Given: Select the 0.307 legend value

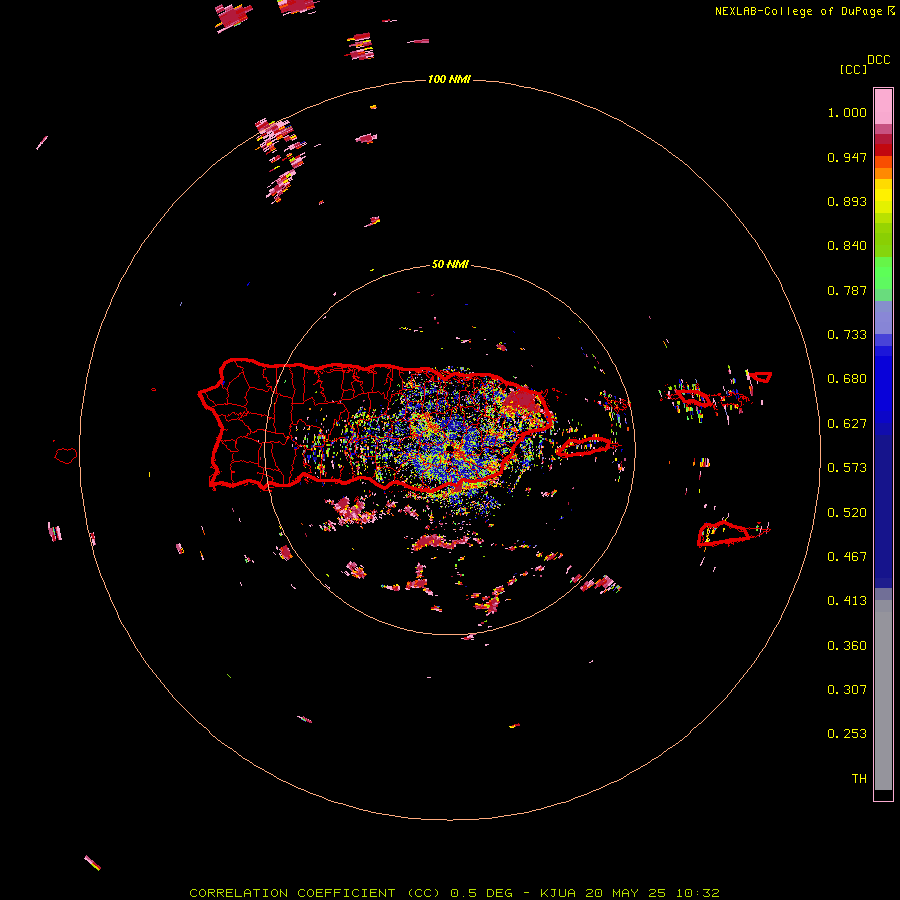Looking at the screenshot, I should pos(847,690).
